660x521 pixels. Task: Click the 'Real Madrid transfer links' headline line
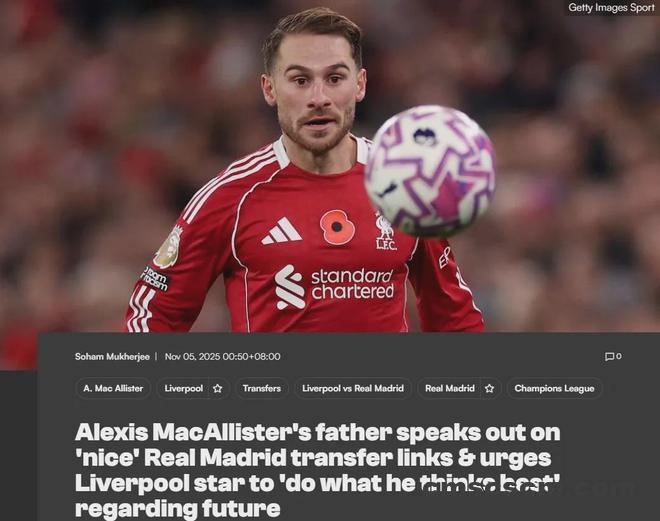point(313,458)
